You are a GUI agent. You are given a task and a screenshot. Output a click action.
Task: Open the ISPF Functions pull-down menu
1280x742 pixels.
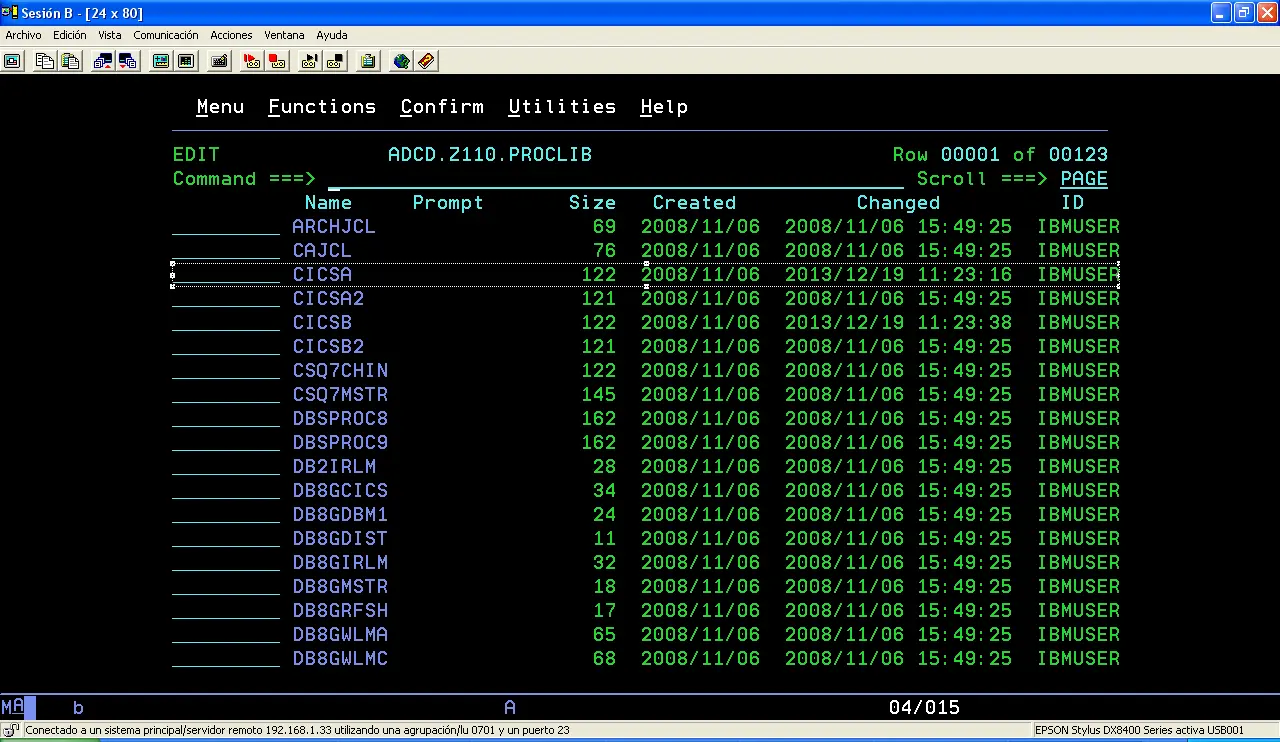[x=322, y=107]
